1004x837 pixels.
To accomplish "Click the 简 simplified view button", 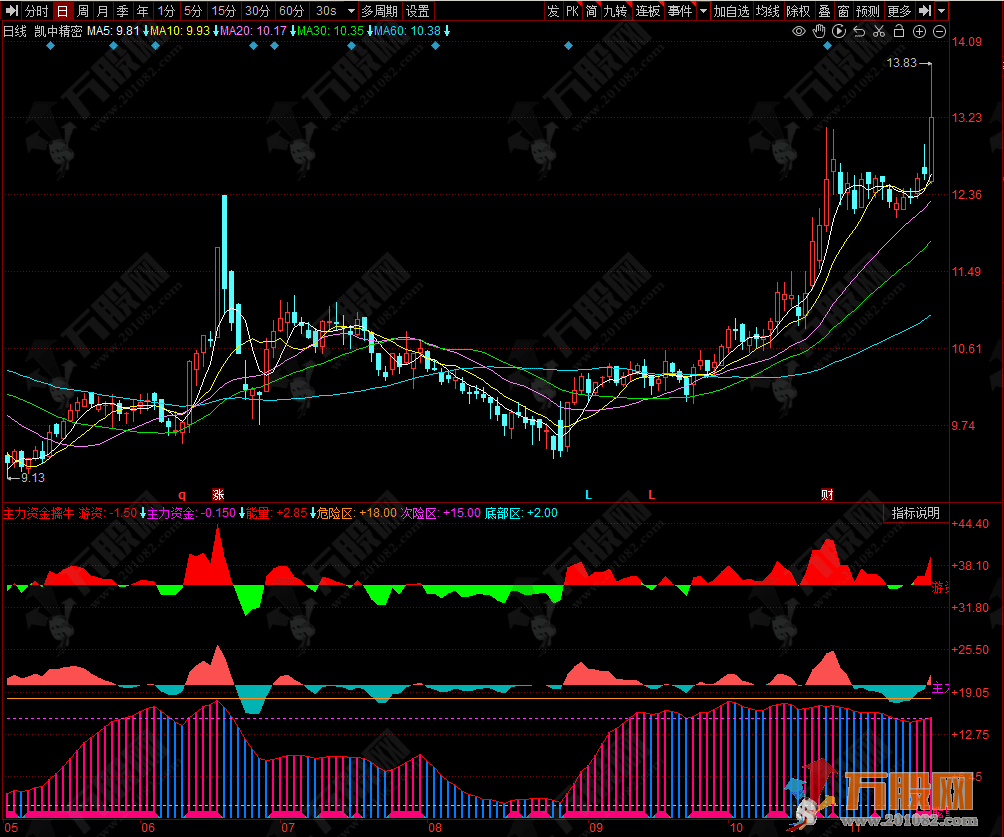I will coord(591,11).
